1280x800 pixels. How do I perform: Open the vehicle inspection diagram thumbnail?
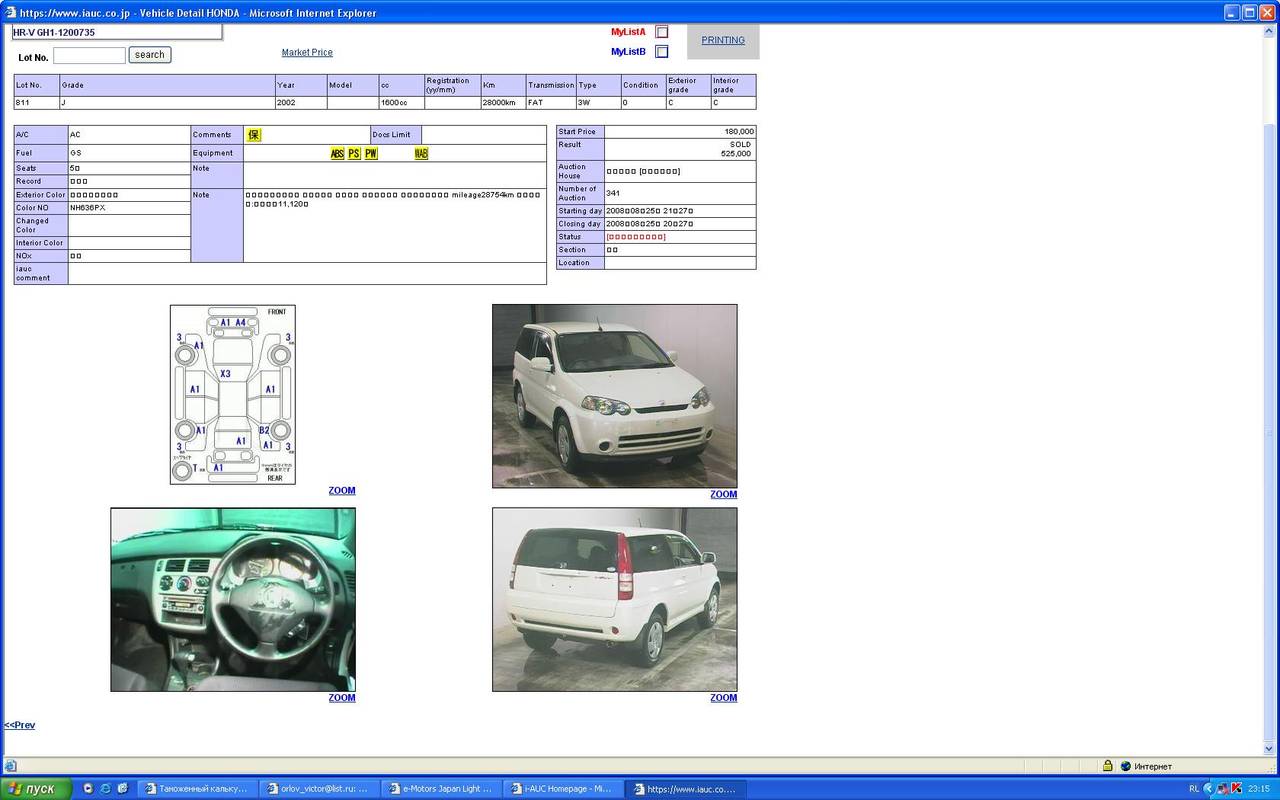pyautogui.click(x=233, y=394)
